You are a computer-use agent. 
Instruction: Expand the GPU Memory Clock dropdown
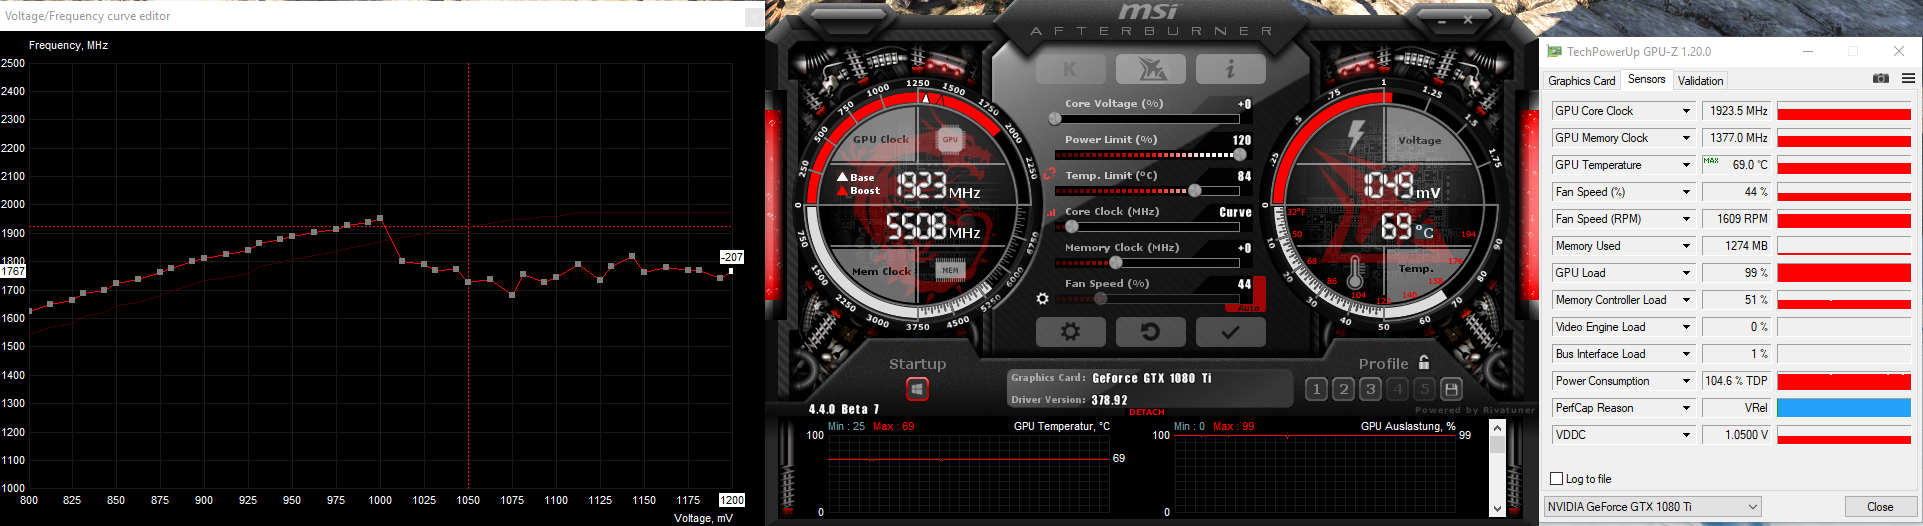point(1686,138)
